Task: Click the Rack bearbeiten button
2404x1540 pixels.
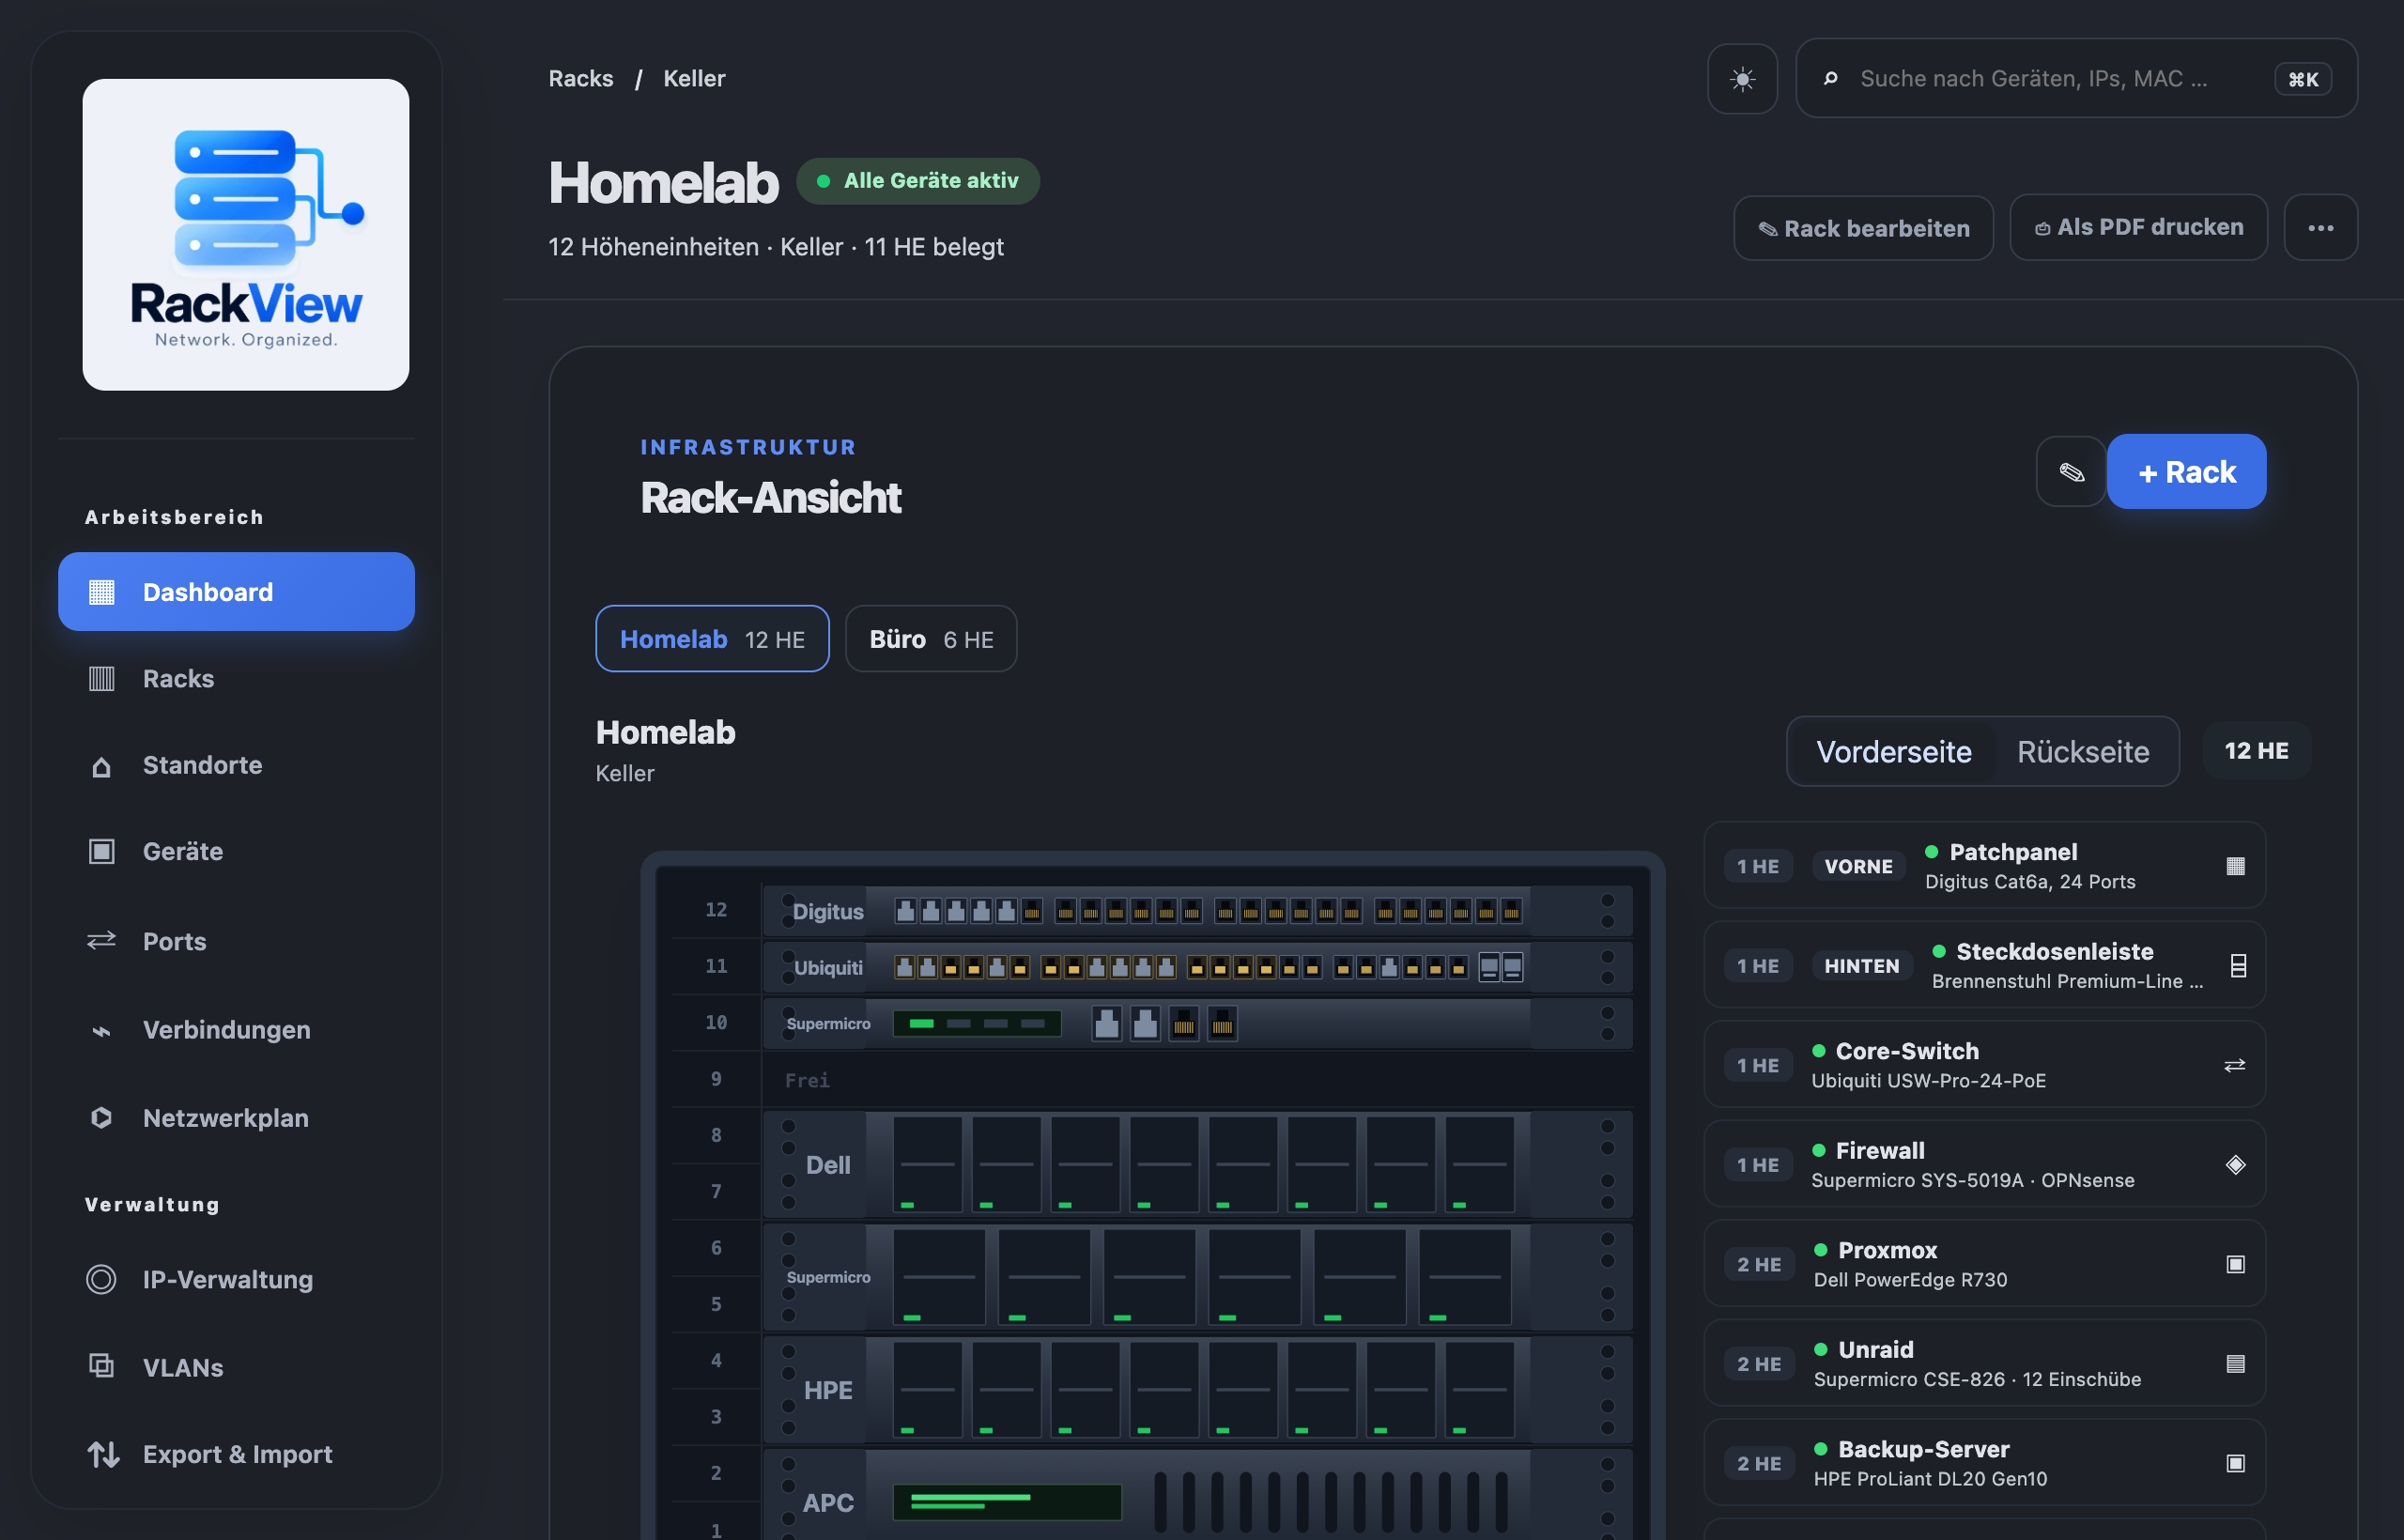Action: [1863, 228]
